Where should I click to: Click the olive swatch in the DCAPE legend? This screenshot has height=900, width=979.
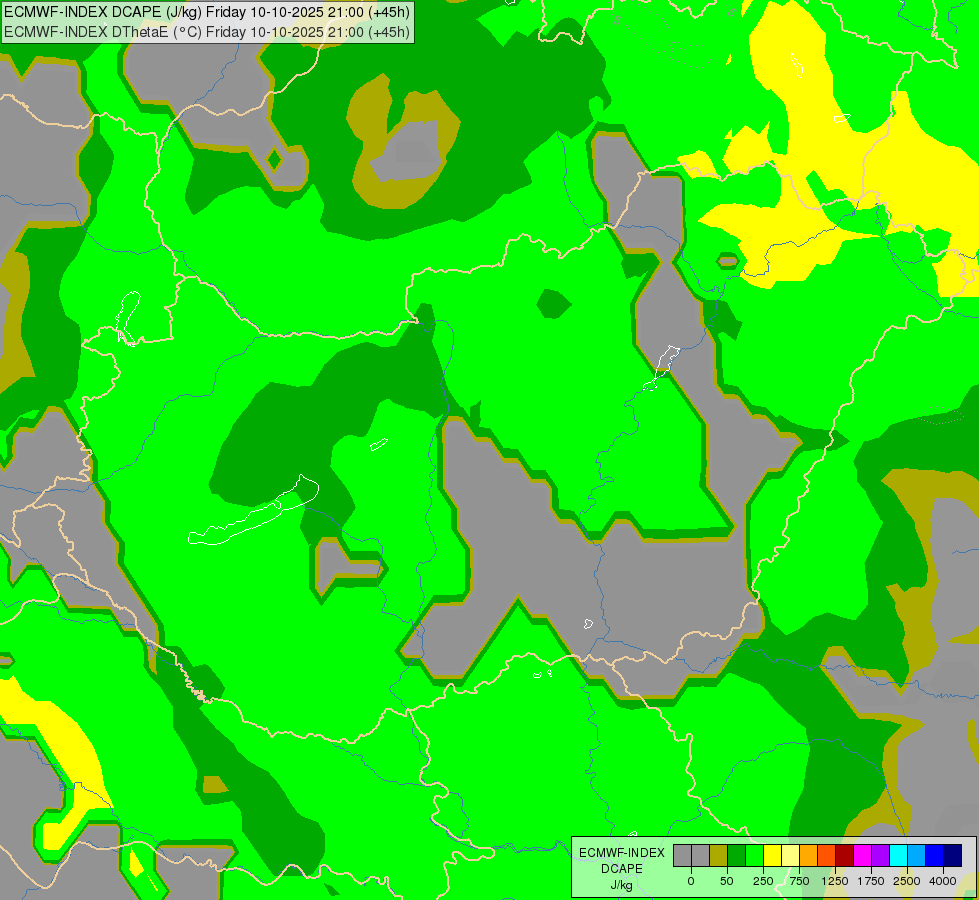click(x=719, y=855)
